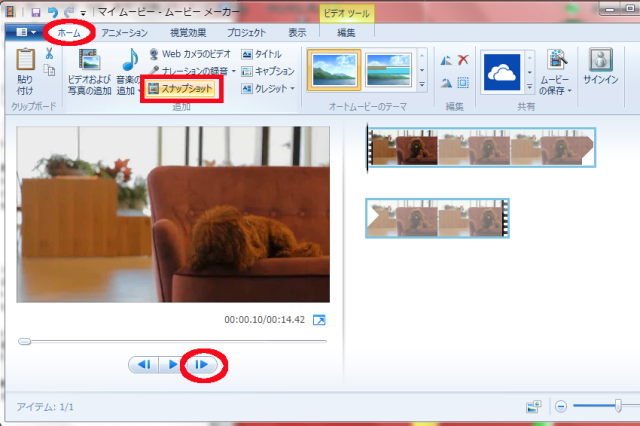Select the first AutoMovie theme thumbnail

333,71
